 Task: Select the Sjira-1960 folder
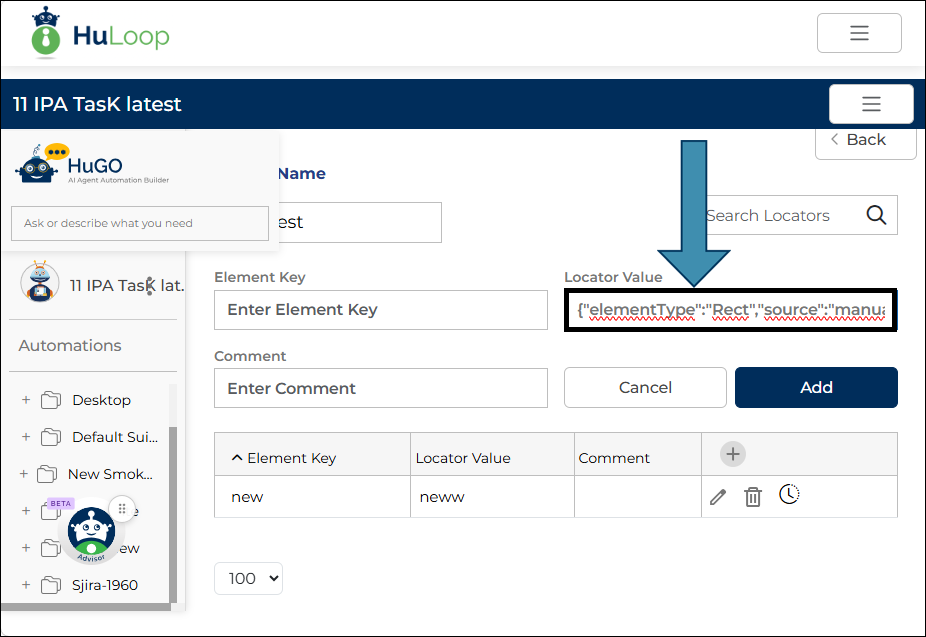coord(105,585)
